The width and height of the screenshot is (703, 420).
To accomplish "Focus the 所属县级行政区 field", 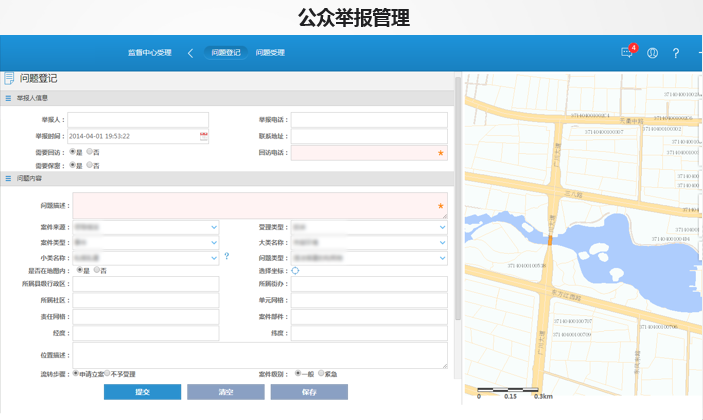I will [x=146, y=284].
